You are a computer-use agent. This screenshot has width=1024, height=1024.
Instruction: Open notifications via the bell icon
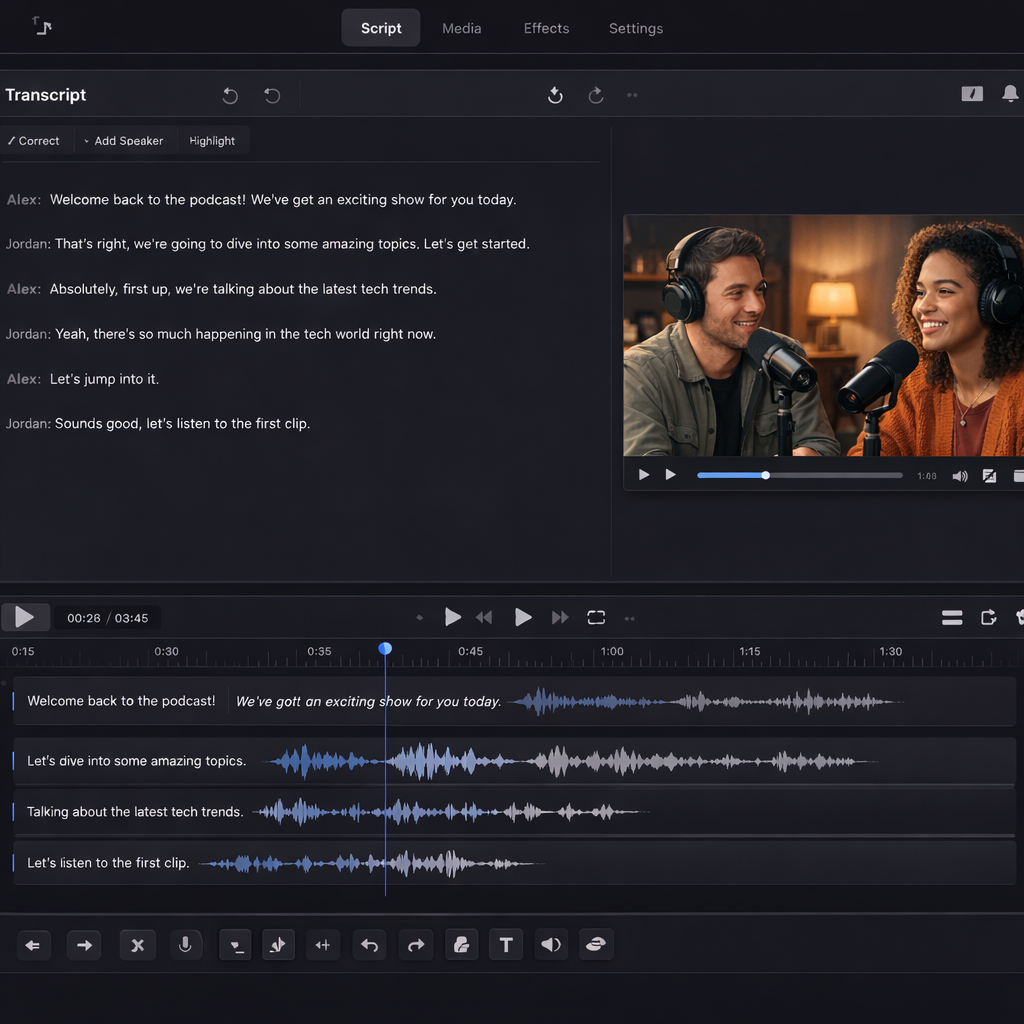point(1010,93)
